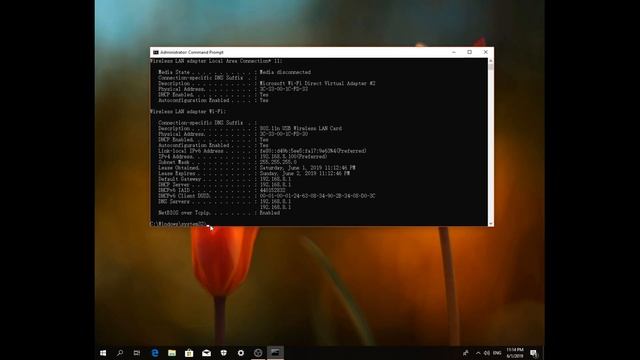Open File Explorer from the taskbar

[x=172, y=353]
